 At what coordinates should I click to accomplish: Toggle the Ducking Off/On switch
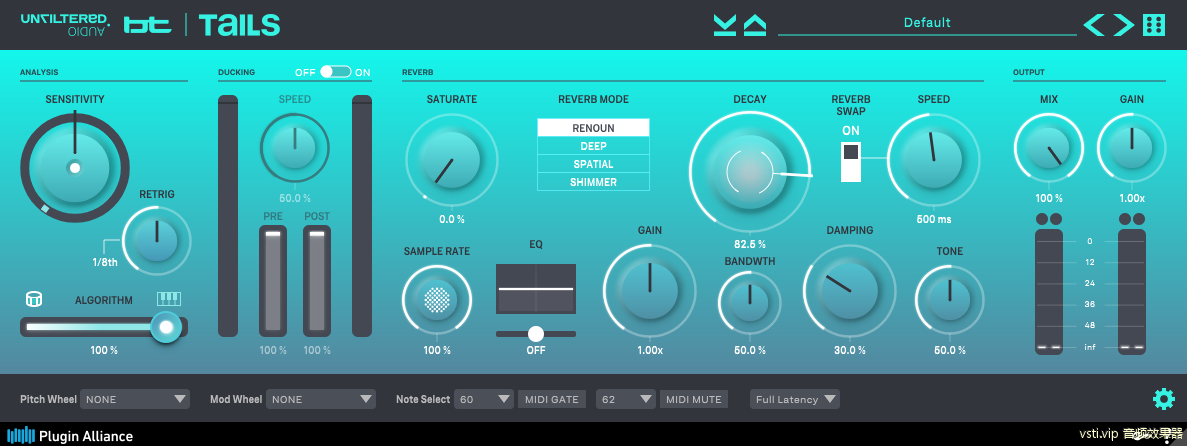[335, 72]
